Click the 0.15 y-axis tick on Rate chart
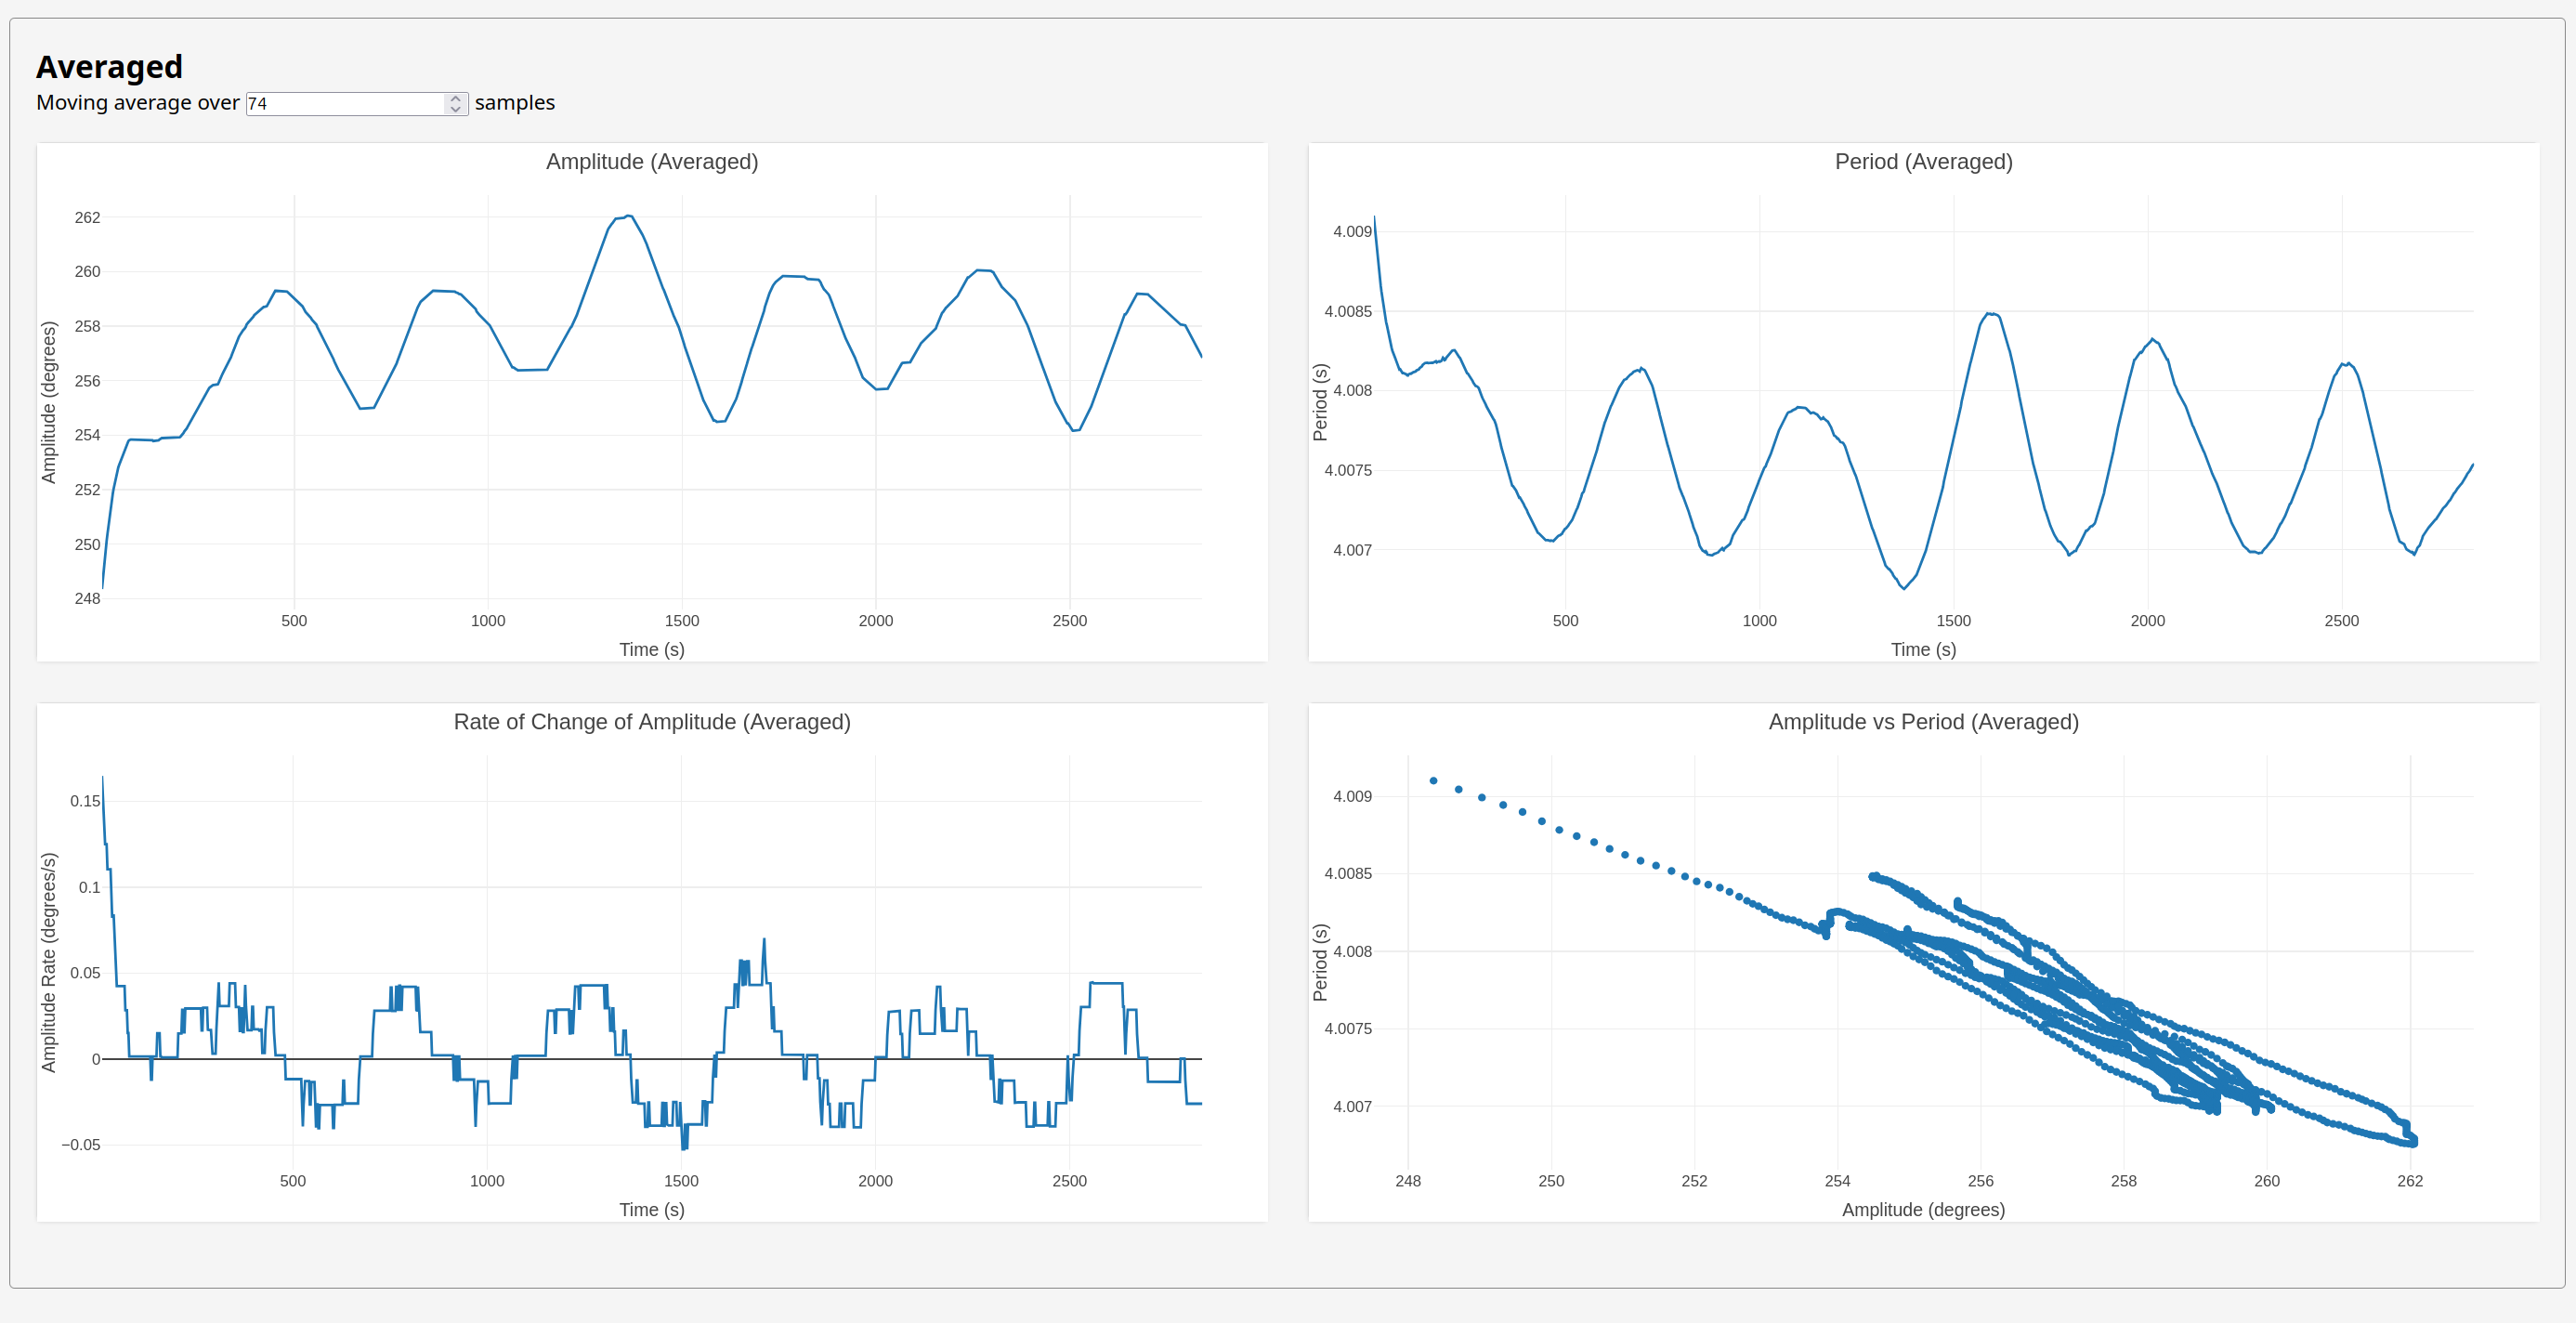Screen dimensions: 2576x1323 point(85,801)
